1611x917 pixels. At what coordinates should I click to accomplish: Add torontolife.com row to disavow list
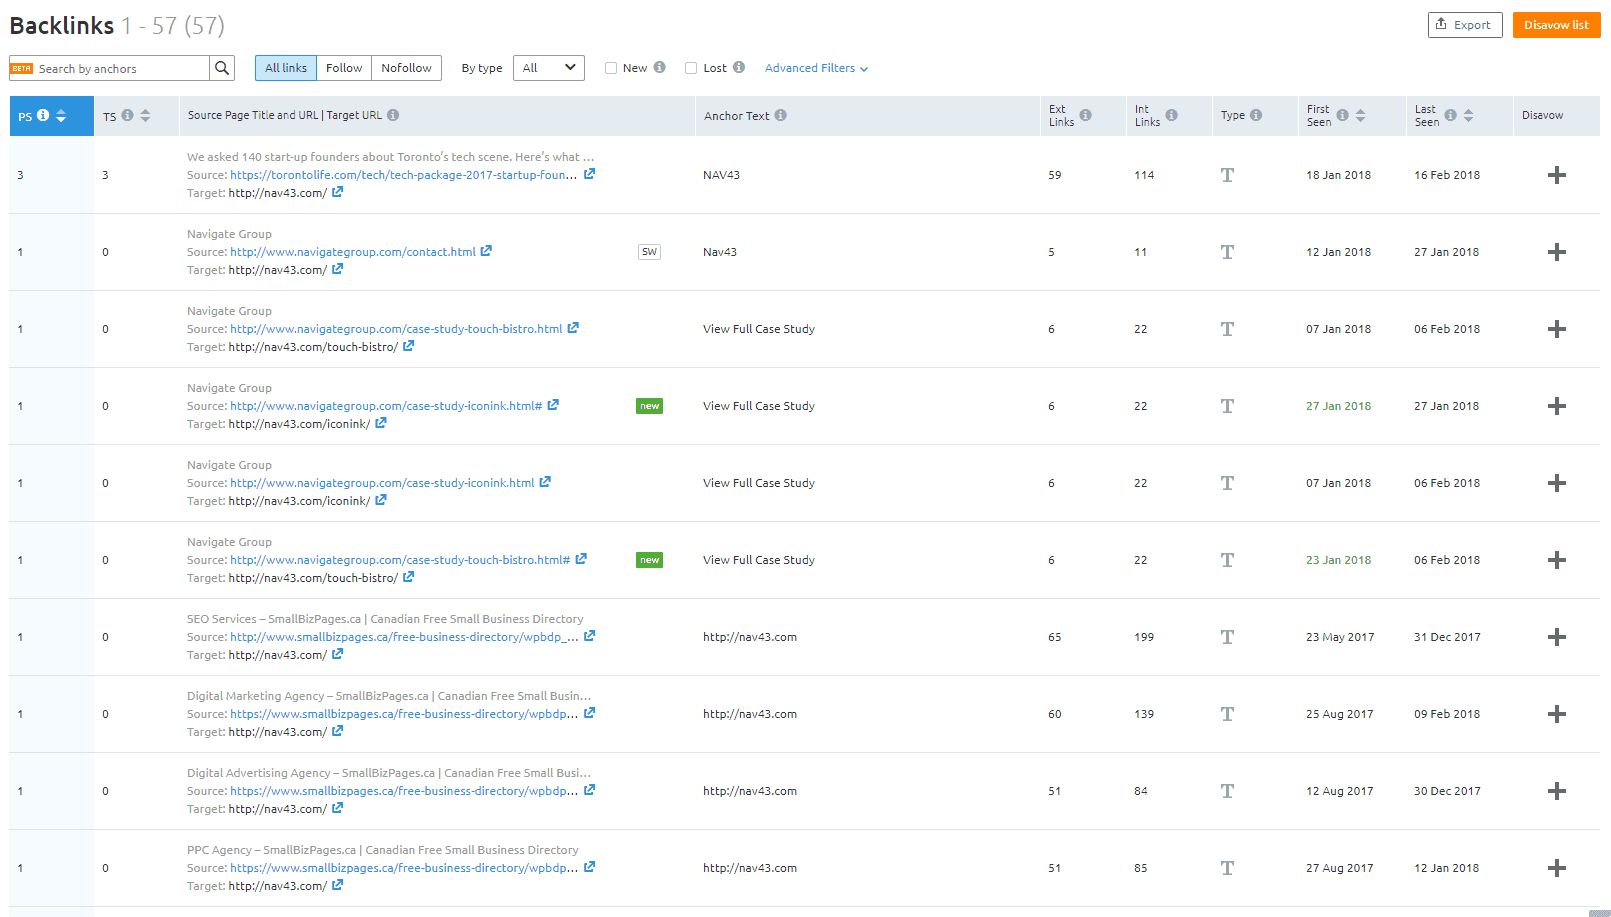pos(1556,175)
